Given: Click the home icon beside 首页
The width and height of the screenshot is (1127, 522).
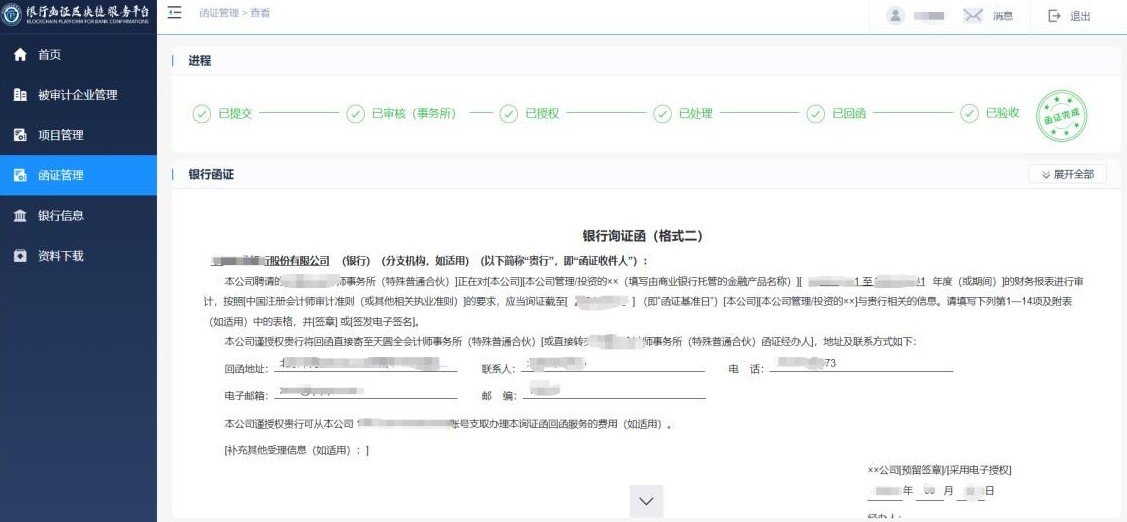Looking at the screenshot, I should (x=19, y=55).
